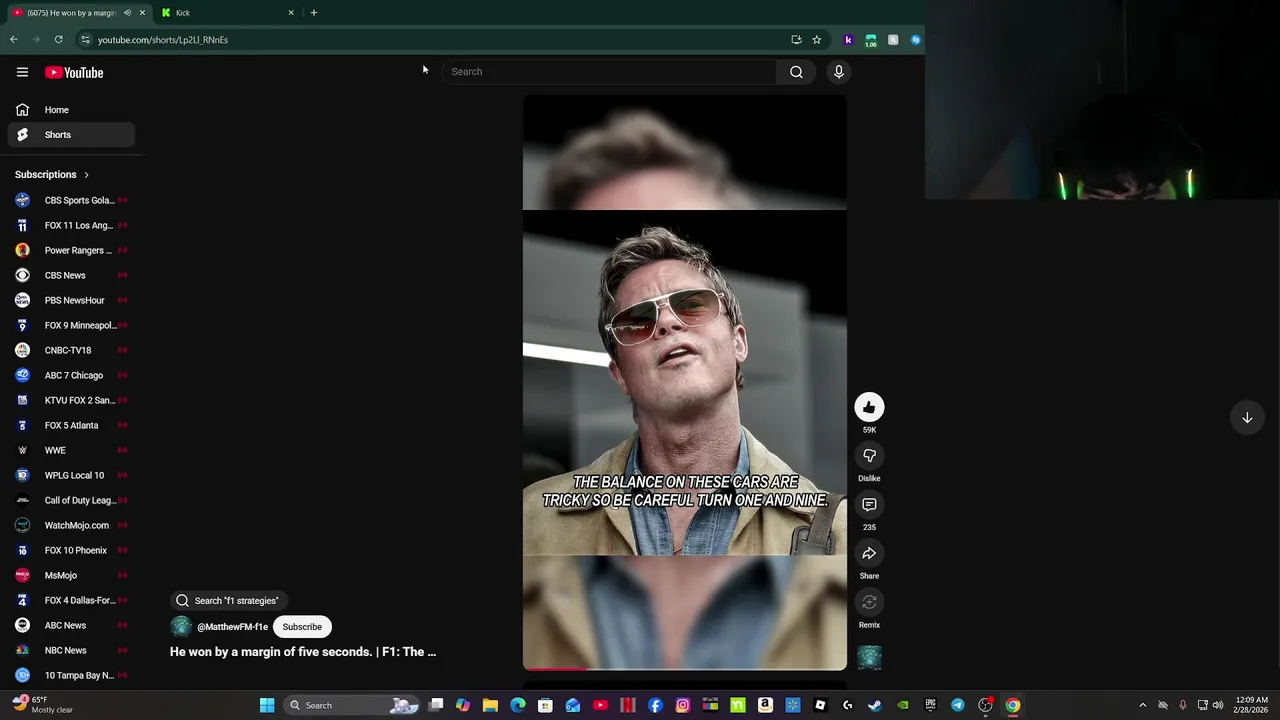
Task: Expand the Subscriptions section chevron
Action: (86, 175)
